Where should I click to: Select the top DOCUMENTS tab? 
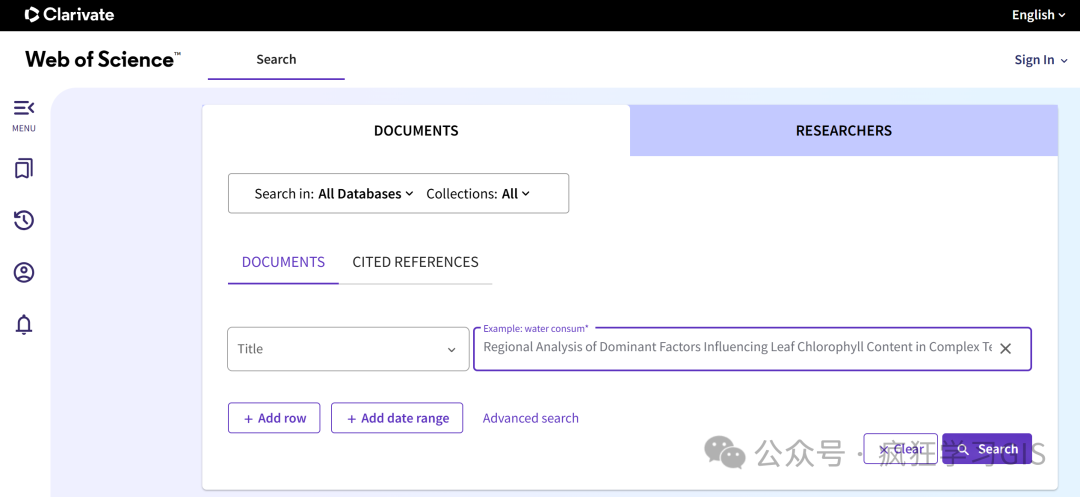click(416, 131)
